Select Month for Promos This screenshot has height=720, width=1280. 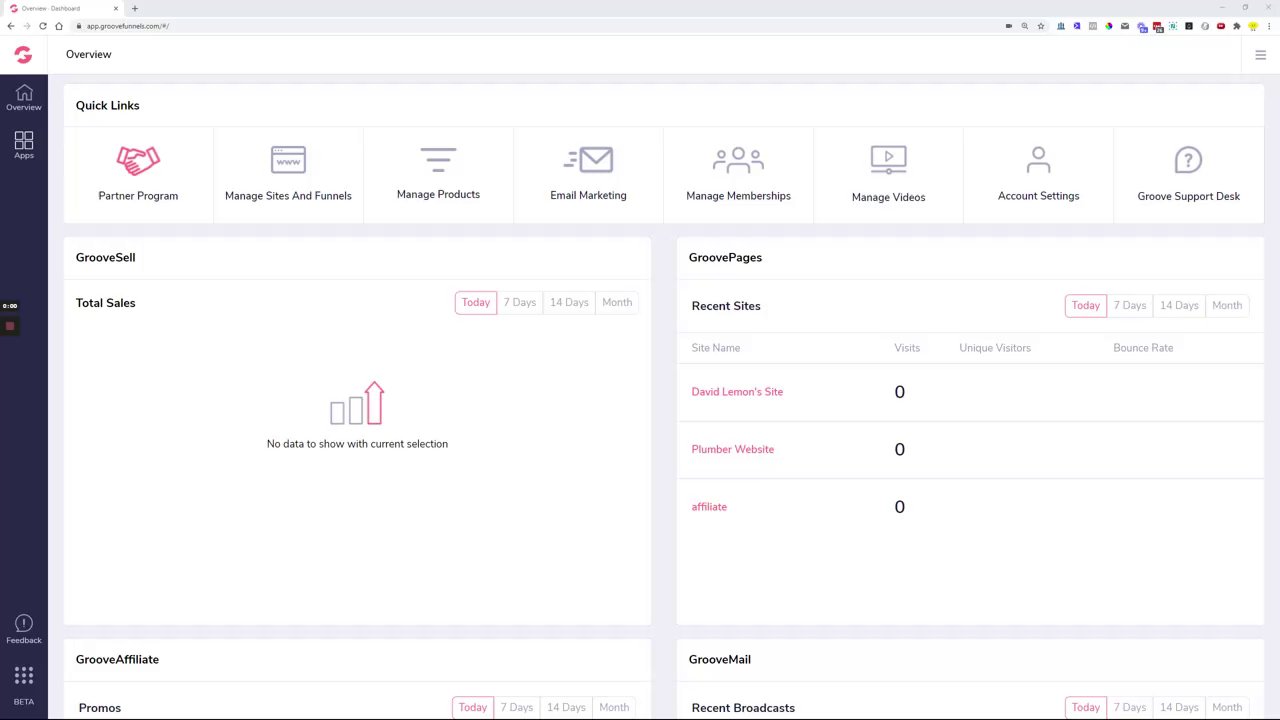pyautogui.click(x=614, y=707)
